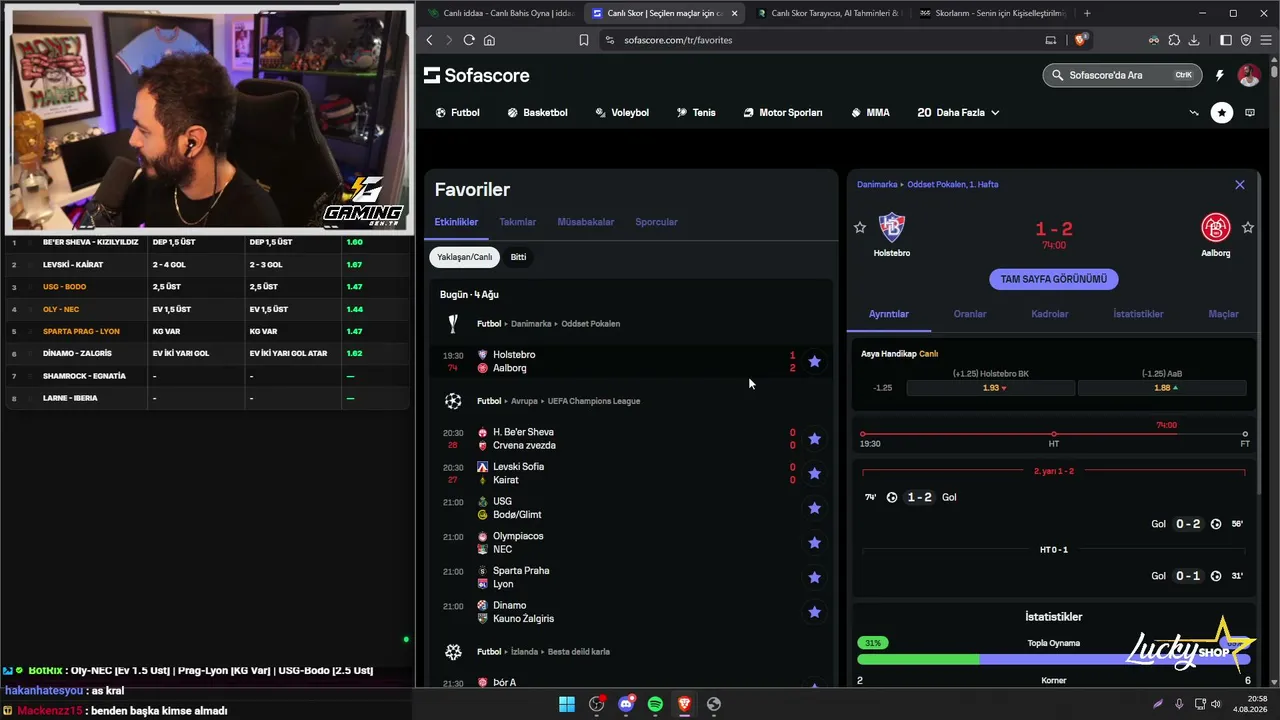Select the Yaklaşan/Canlı filter chip
Image resolution: width=1280 pixels, height=720 pixels.
point(465,257)
